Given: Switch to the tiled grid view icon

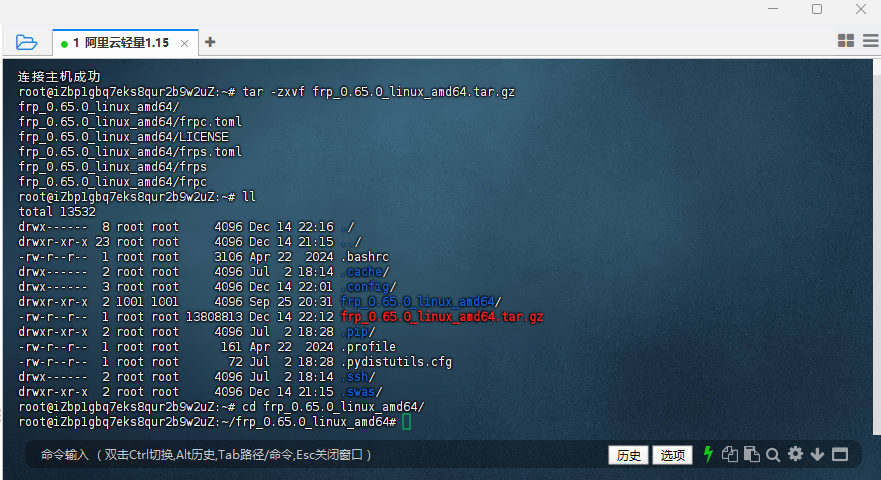Looking at the screenshot, I should coord(845,41).
